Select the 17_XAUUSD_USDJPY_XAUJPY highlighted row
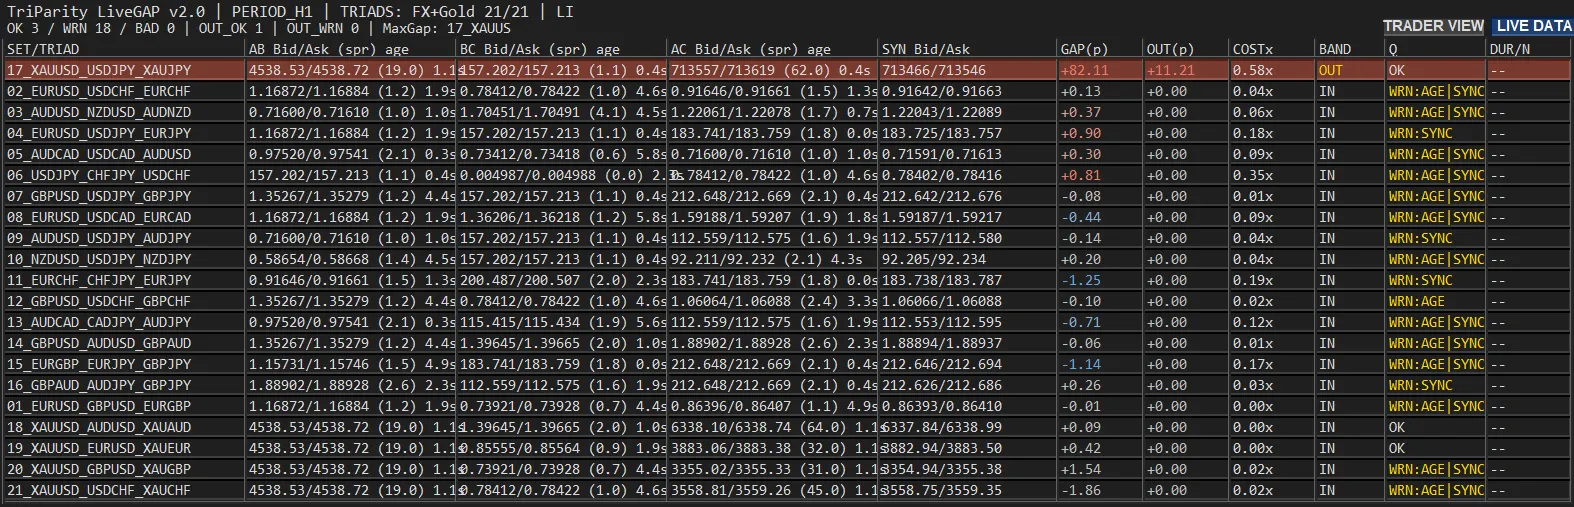Image resolution: width=1574 pixels, height=507 pixels. 787,70
